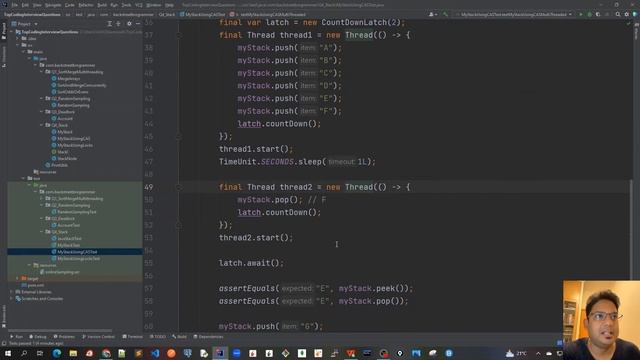
Task: Open the Version Control tool window
Action: click(98, 337)
